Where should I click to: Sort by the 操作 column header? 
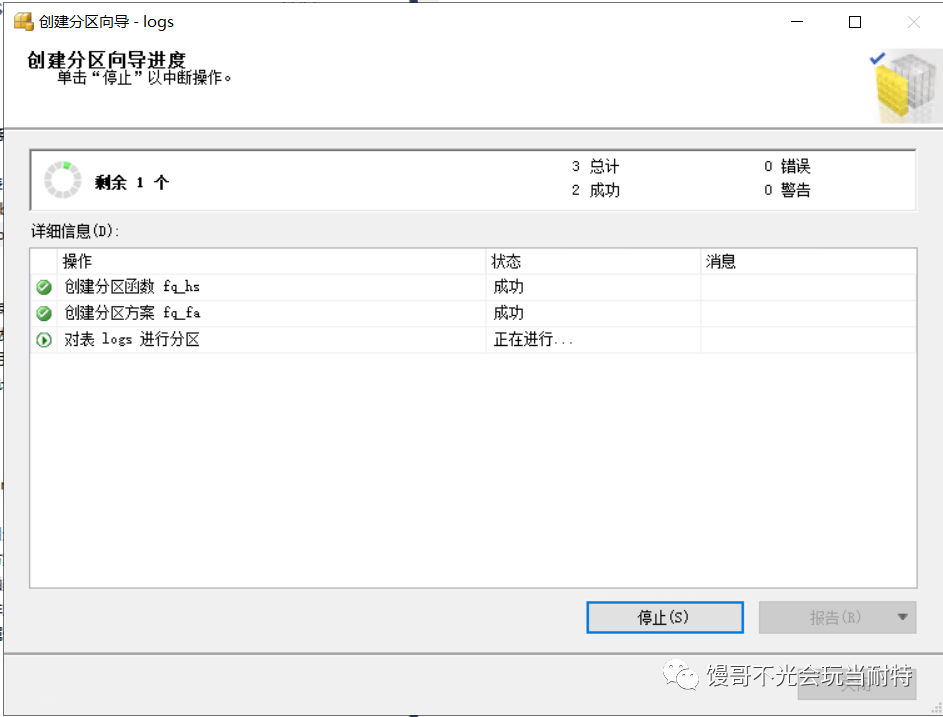[78, 262]
